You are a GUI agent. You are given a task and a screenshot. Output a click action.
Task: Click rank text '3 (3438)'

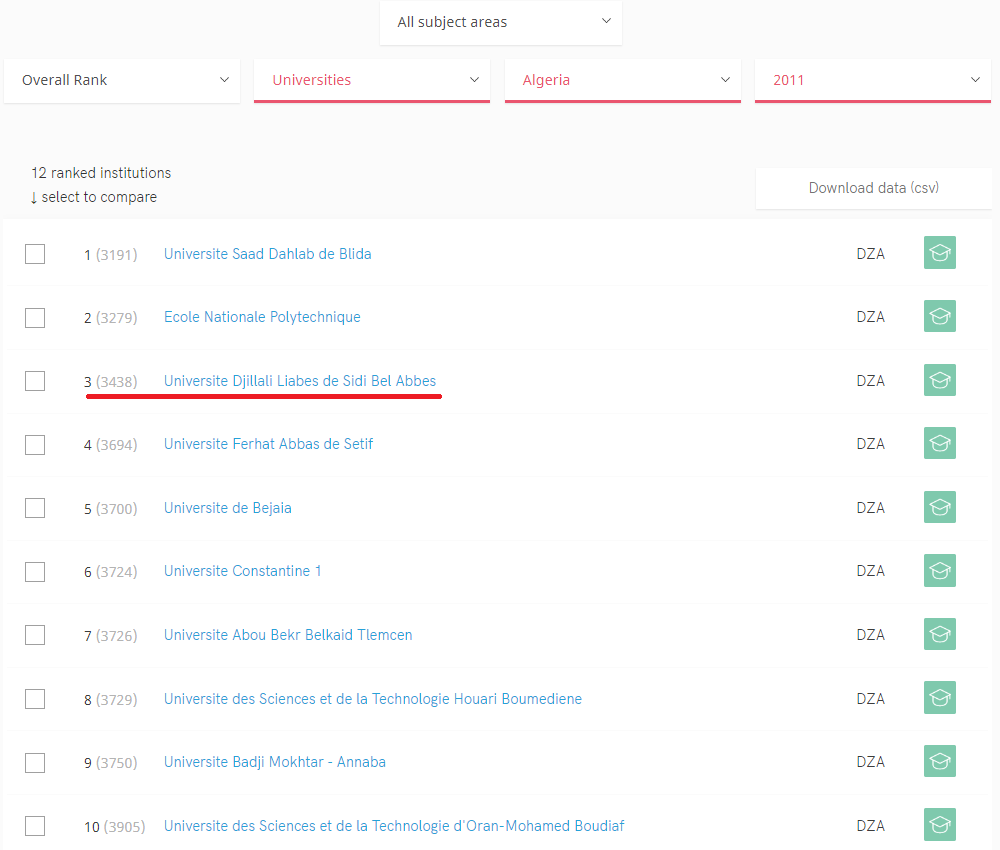click(111, 382)
